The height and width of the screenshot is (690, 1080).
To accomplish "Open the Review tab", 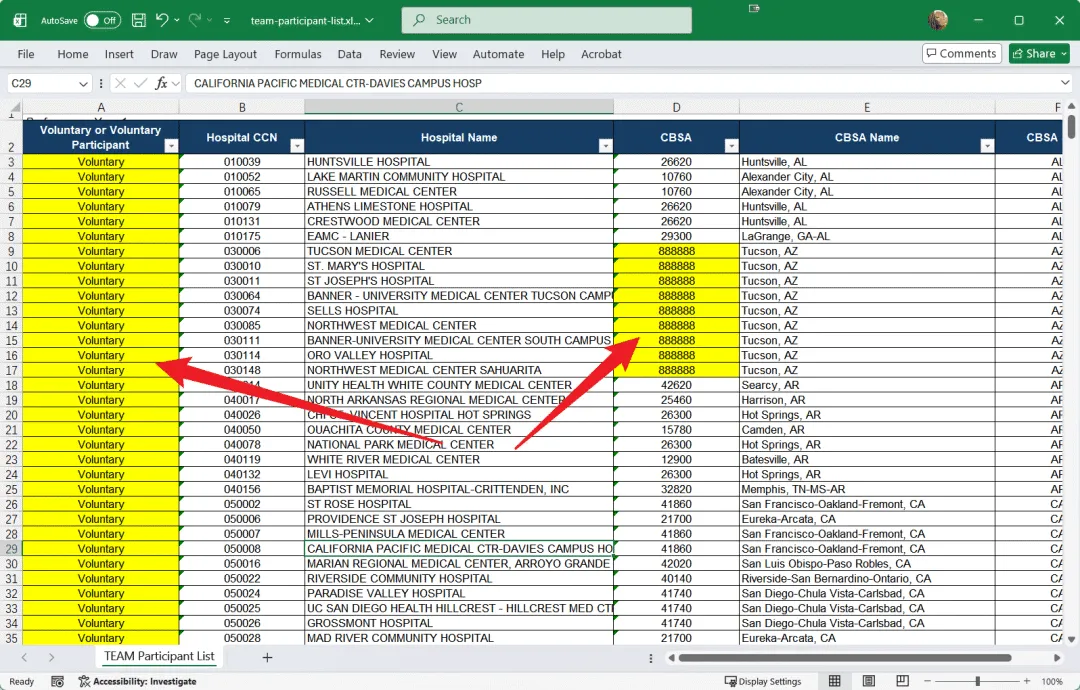I will point(397,54).
